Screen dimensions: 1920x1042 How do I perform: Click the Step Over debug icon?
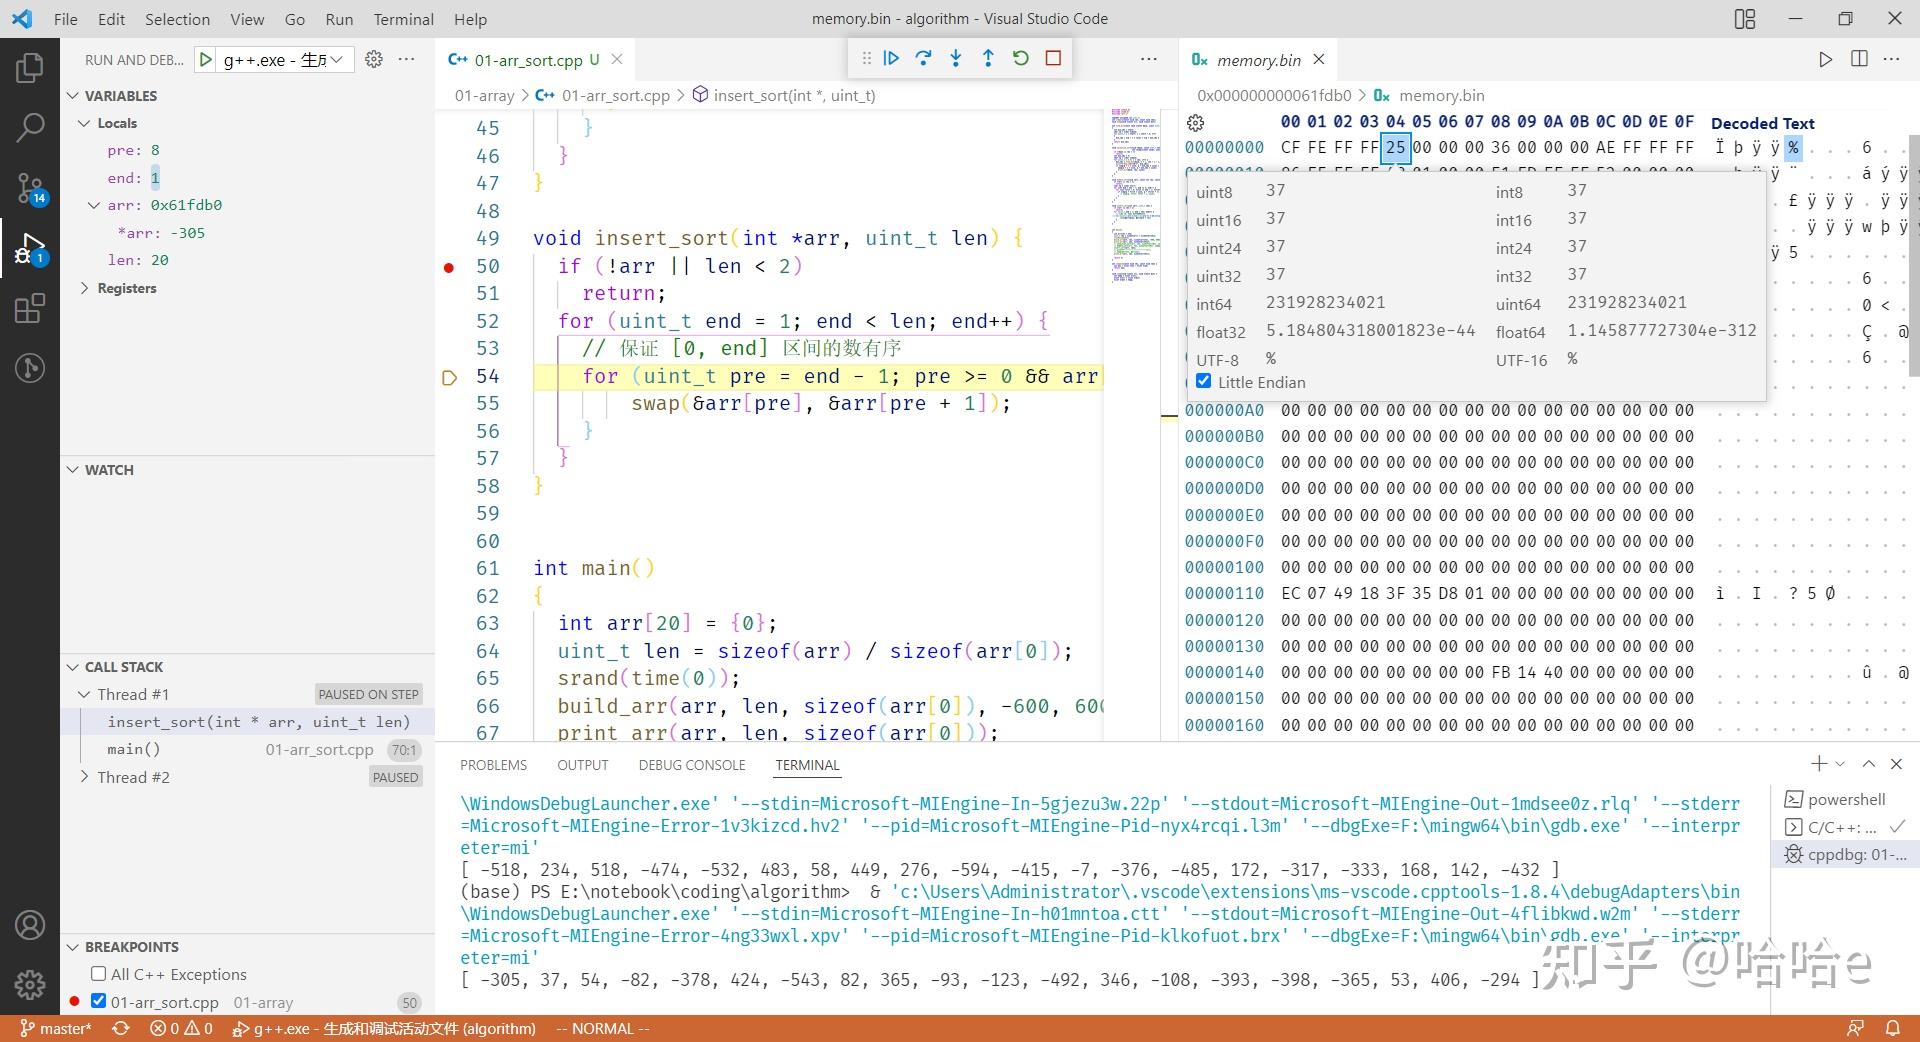tap(923, 58)
